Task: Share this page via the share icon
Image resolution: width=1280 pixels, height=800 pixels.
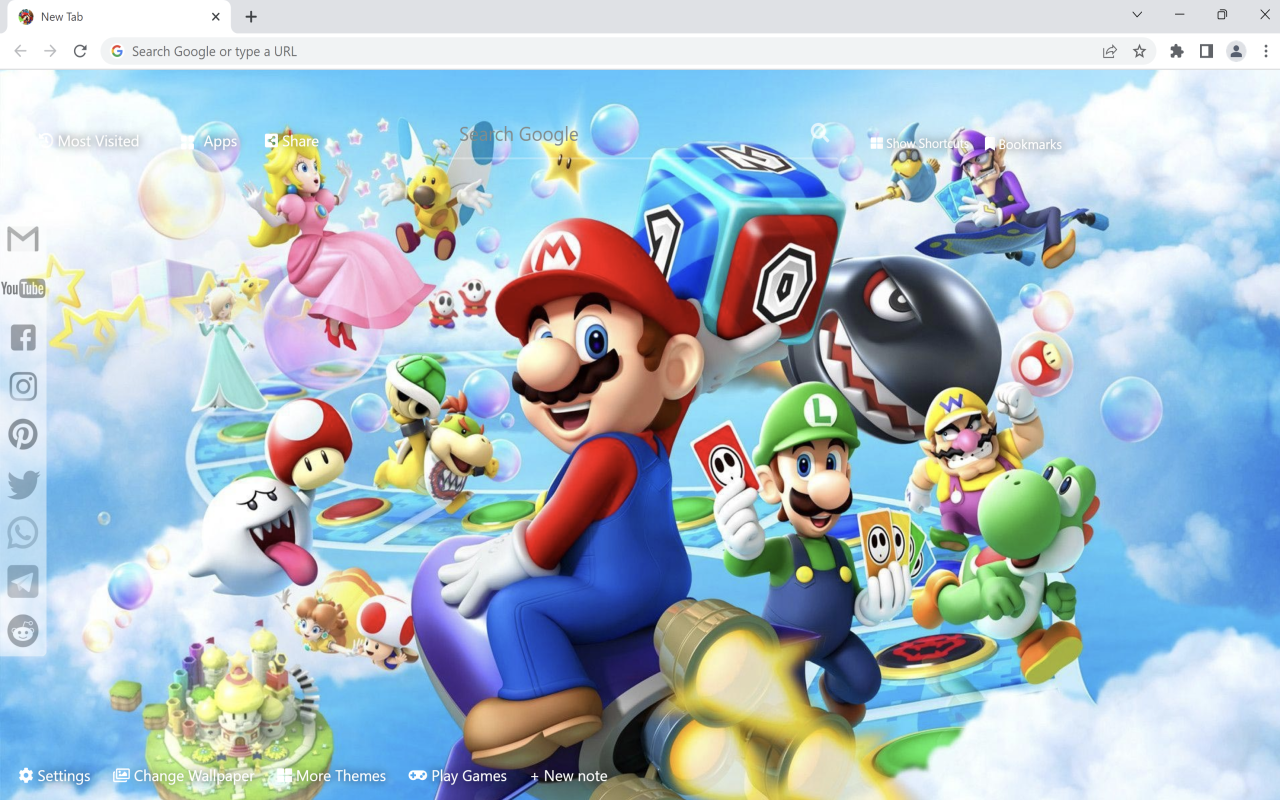Action: (x=1110, y=51)
